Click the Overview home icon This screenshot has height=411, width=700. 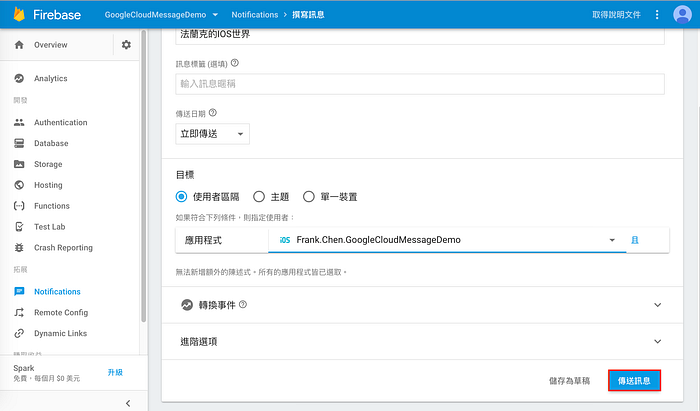point(19,45)
